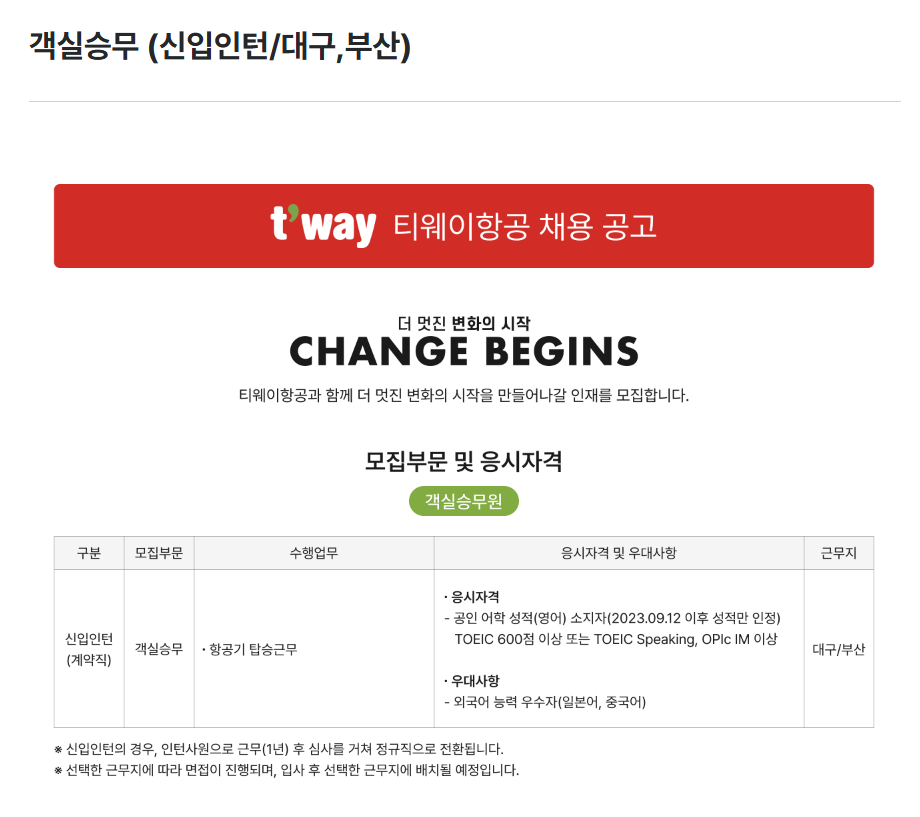The height and width of the screenshot is (817, 920).
Task: Click the 구분 column header
Action: tap(89, 553)
